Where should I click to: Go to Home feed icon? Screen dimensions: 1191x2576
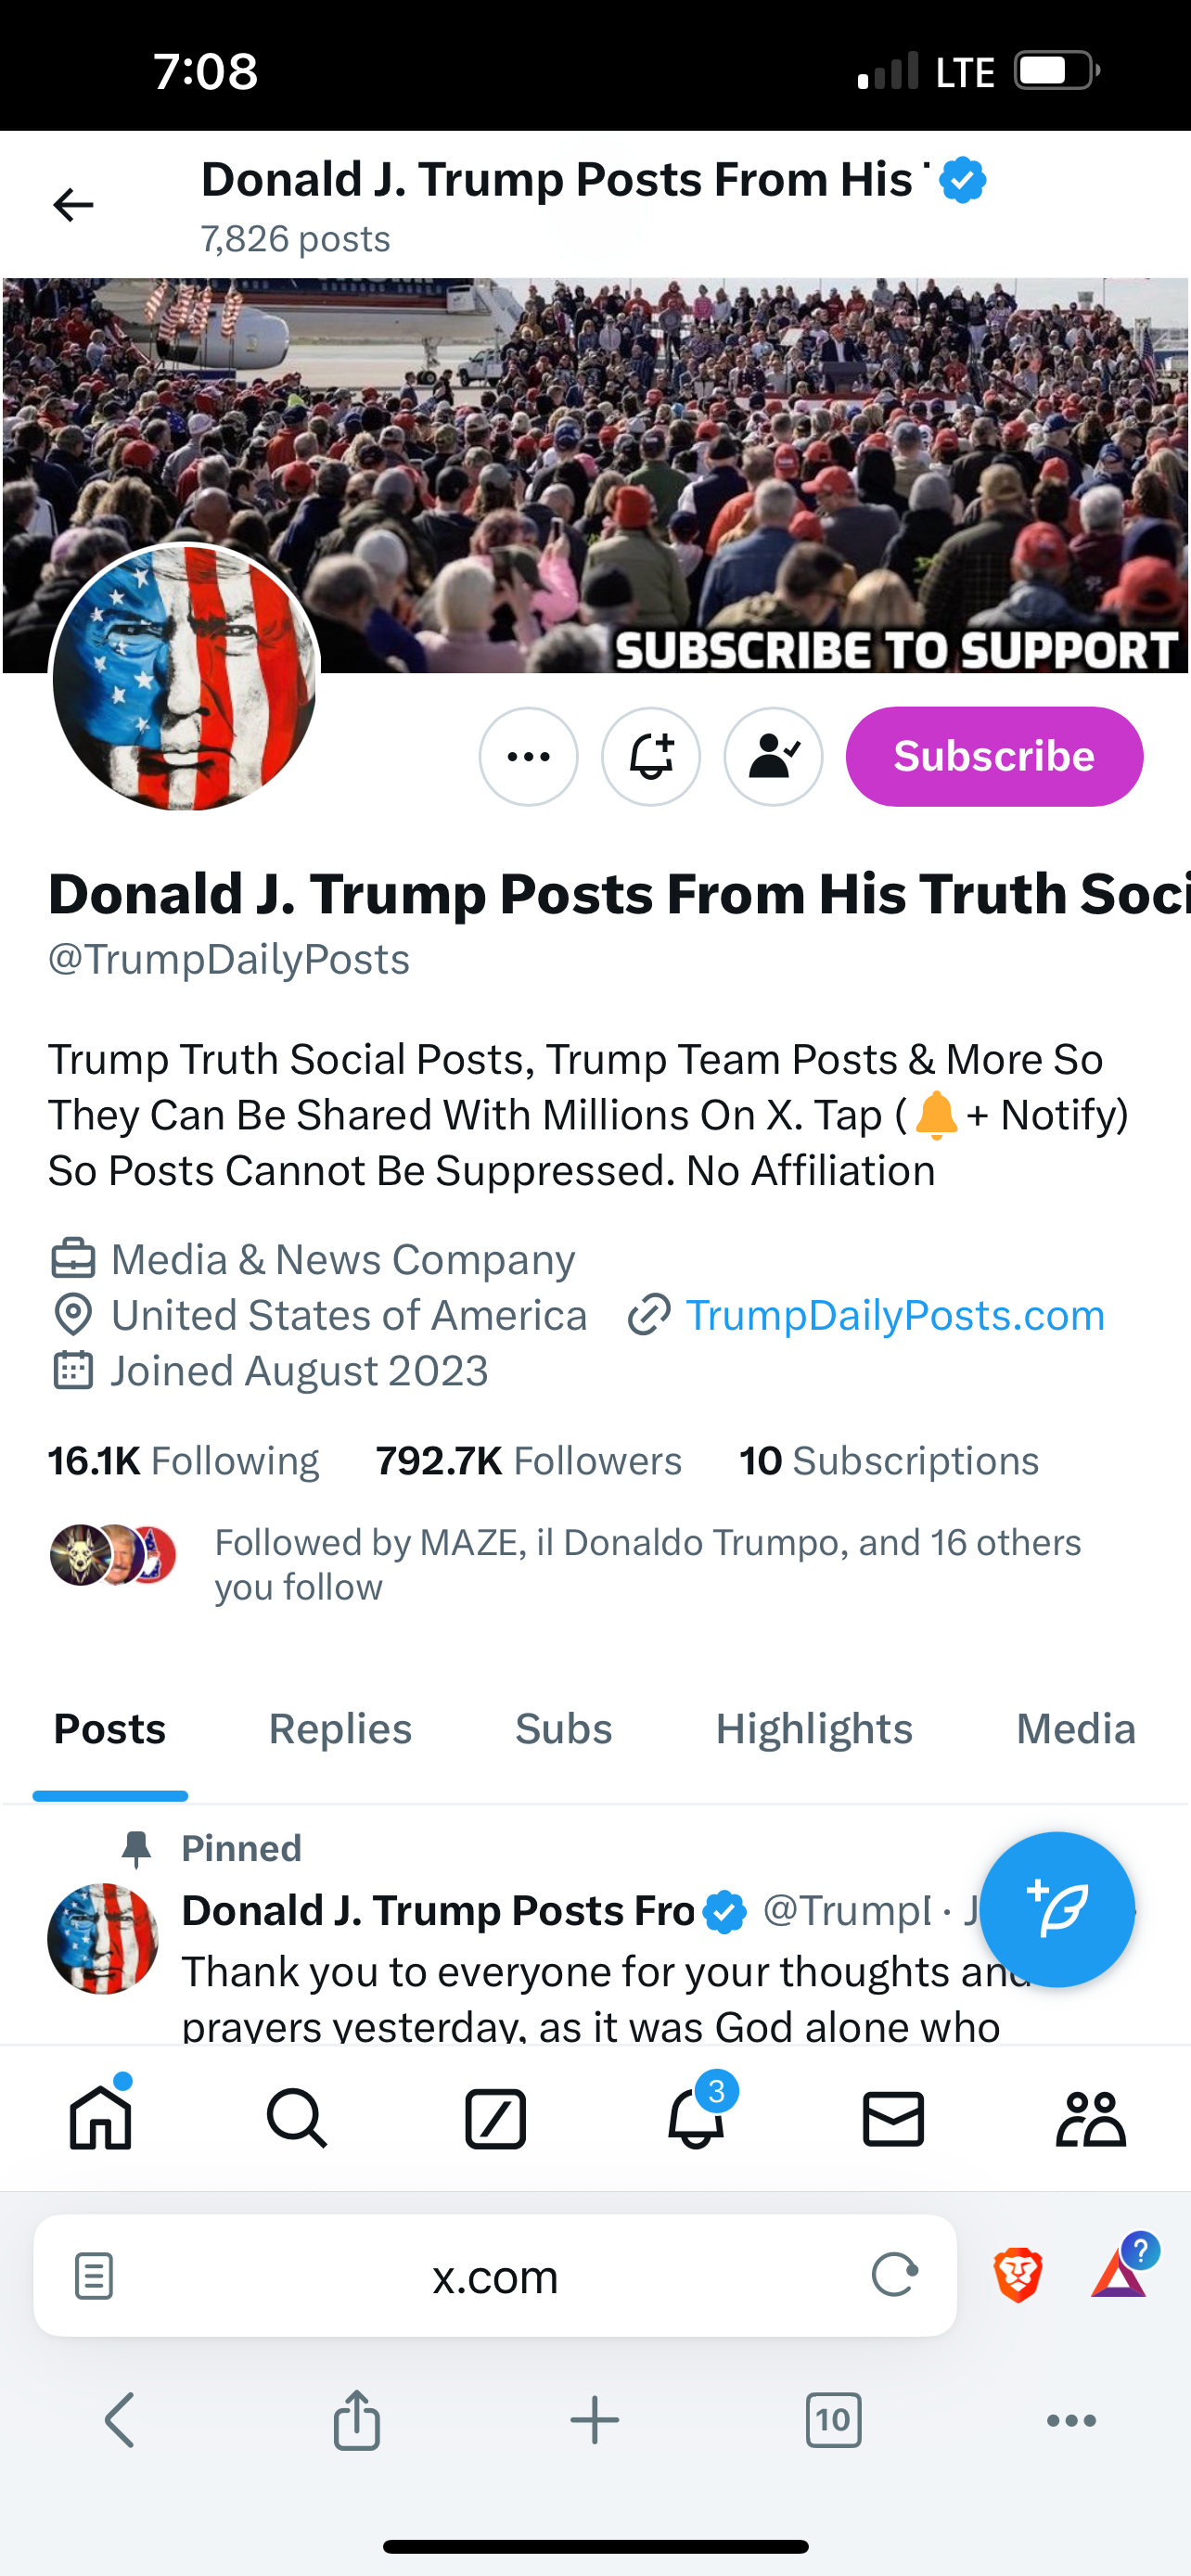click(100, 2118)
